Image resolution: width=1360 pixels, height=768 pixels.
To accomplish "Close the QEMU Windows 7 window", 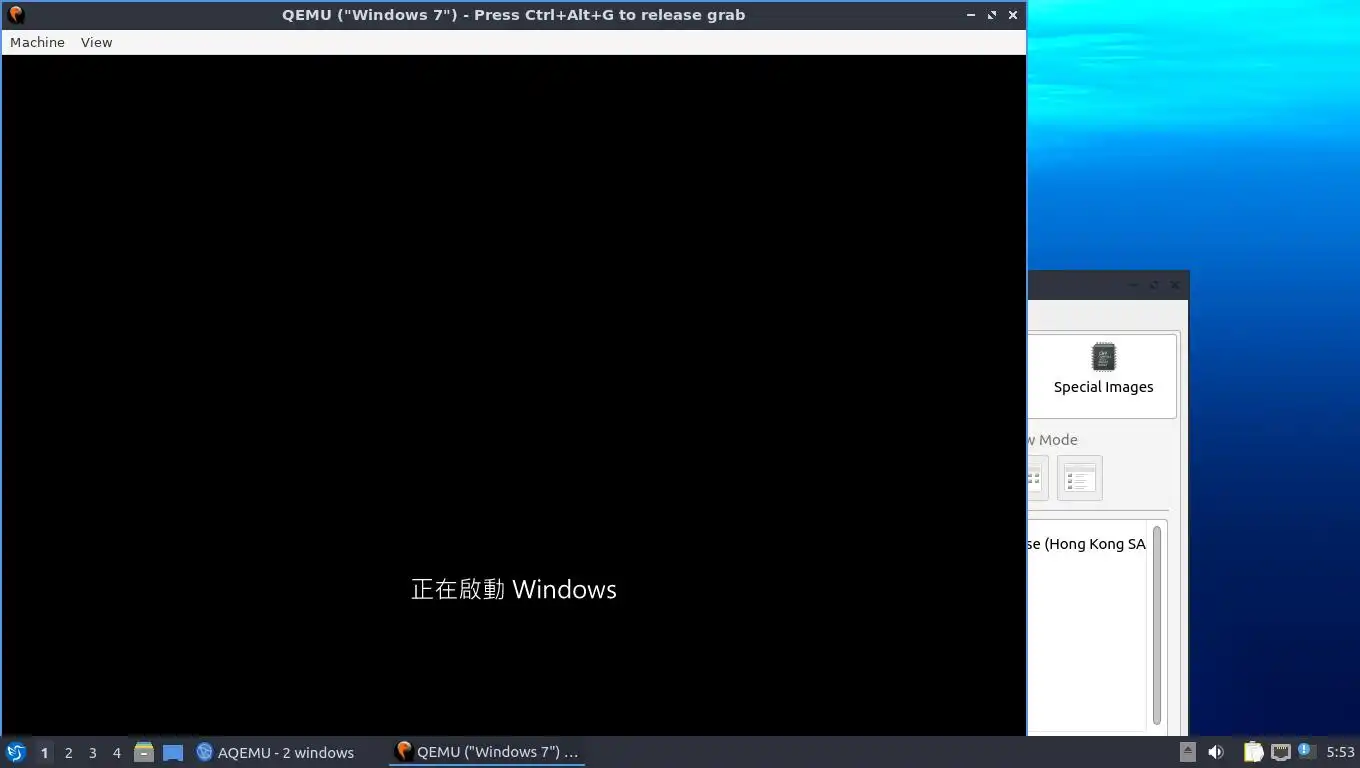I will [x=1013, y=15].
